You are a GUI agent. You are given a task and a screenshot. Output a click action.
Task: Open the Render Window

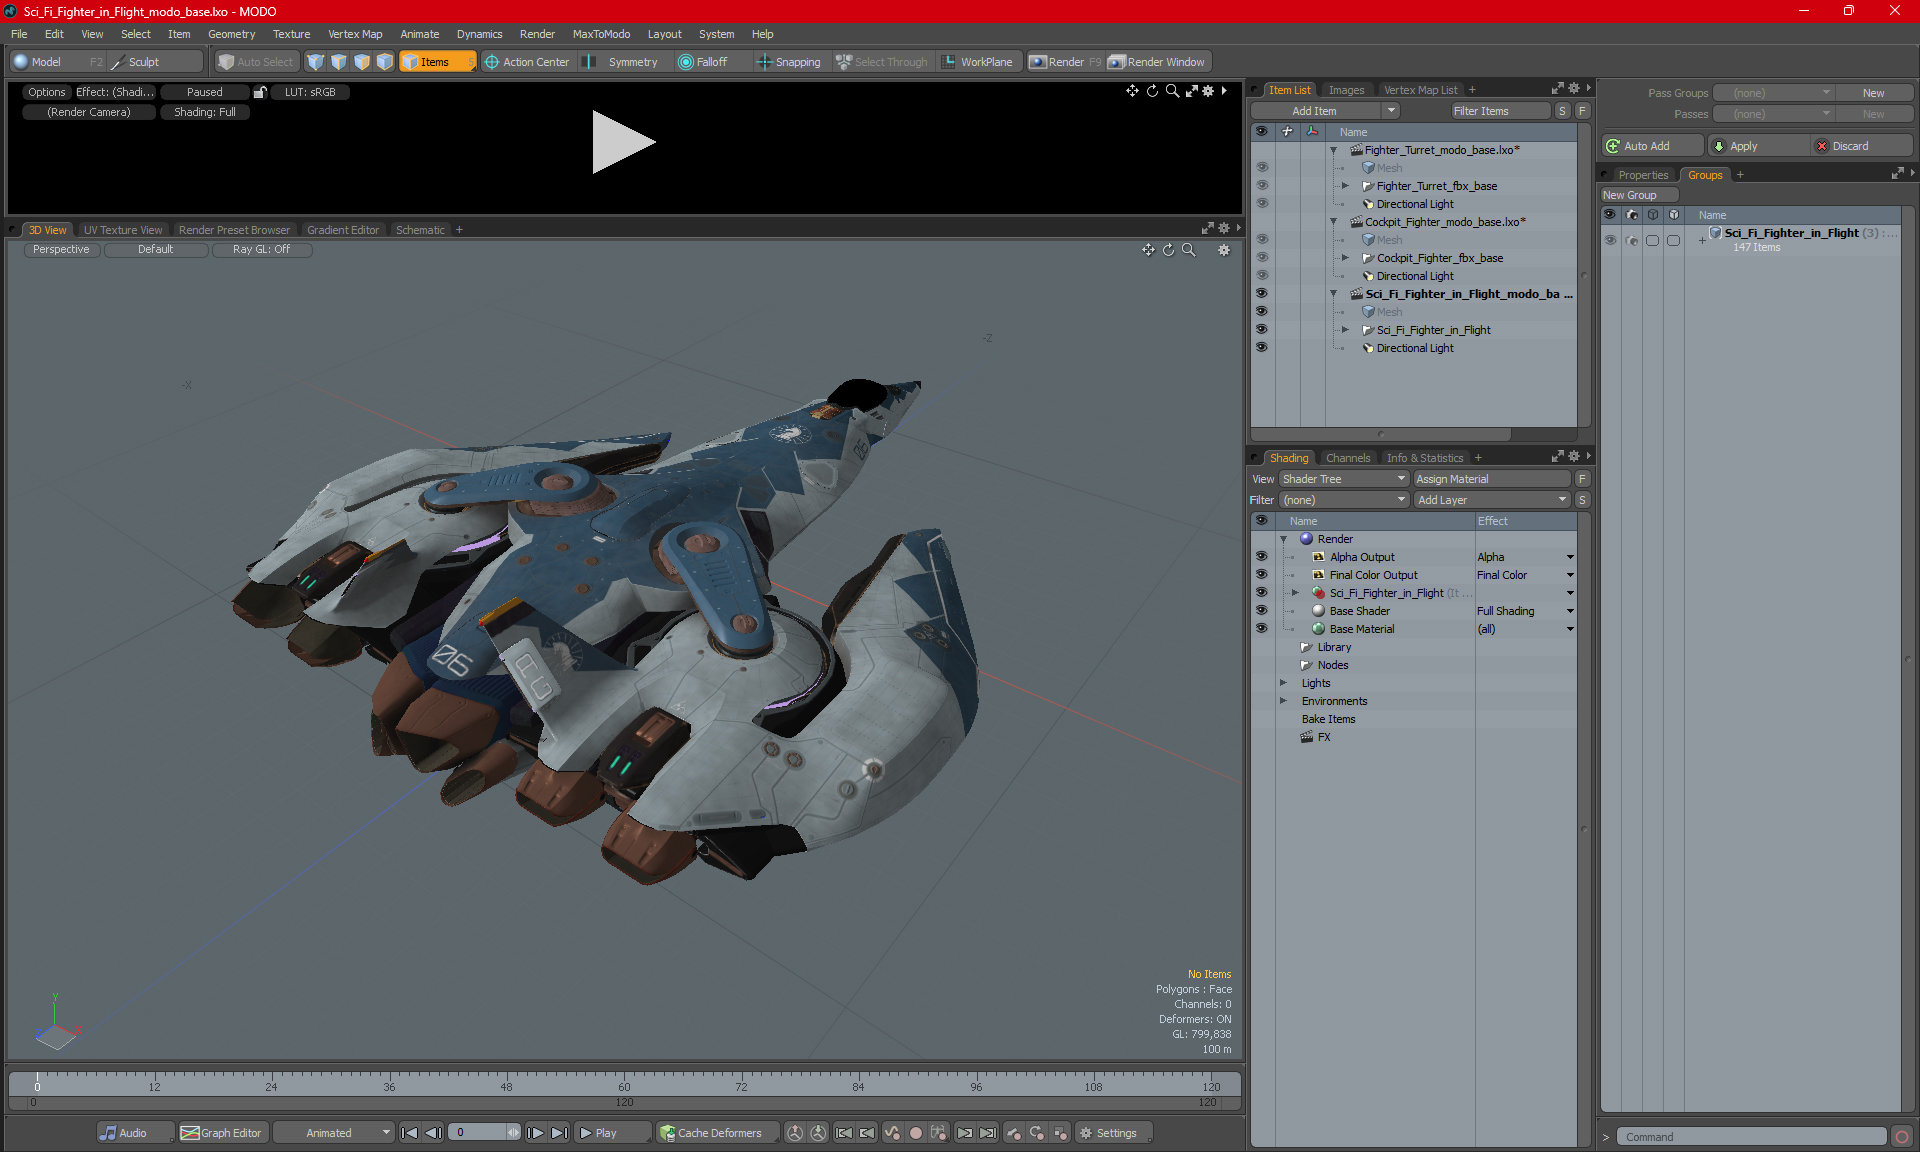pos(1158,62)
